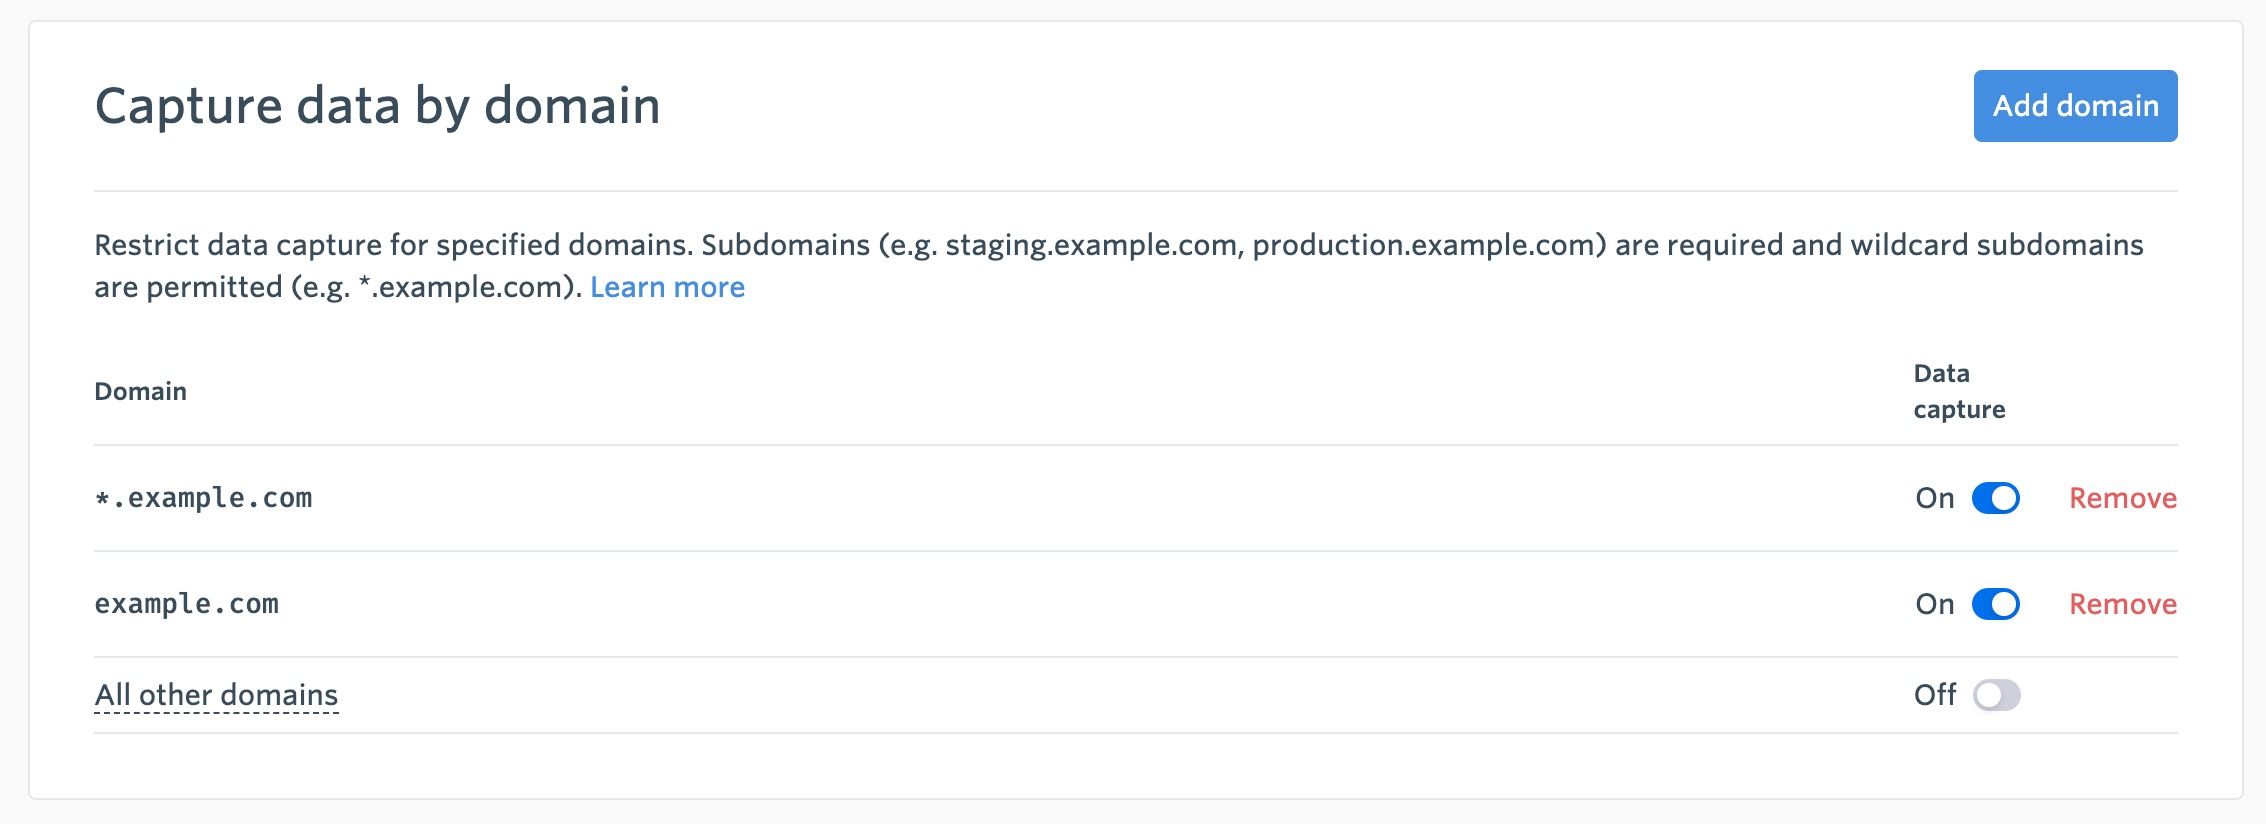Click the Add domain button
2266x824 pixels.
click(2075, 106)
